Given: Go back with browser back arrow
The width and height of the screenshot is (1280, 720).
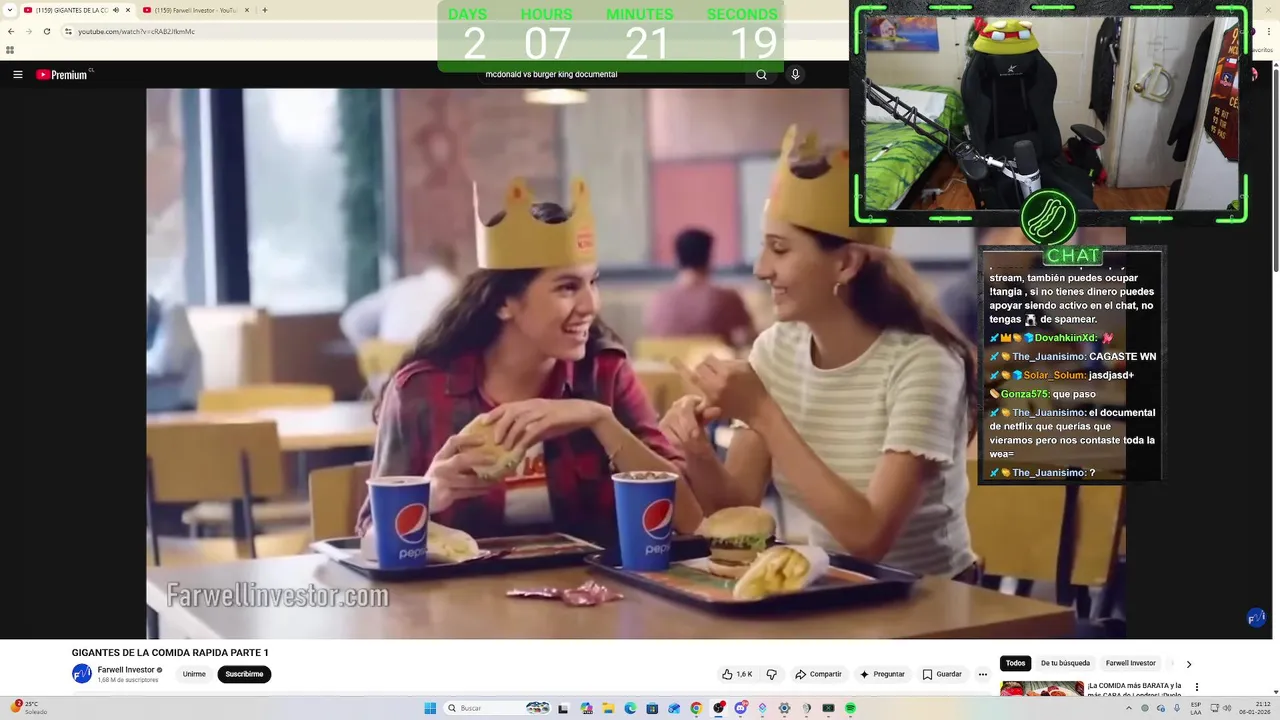Looking at the screenshot, I should 11,31.
